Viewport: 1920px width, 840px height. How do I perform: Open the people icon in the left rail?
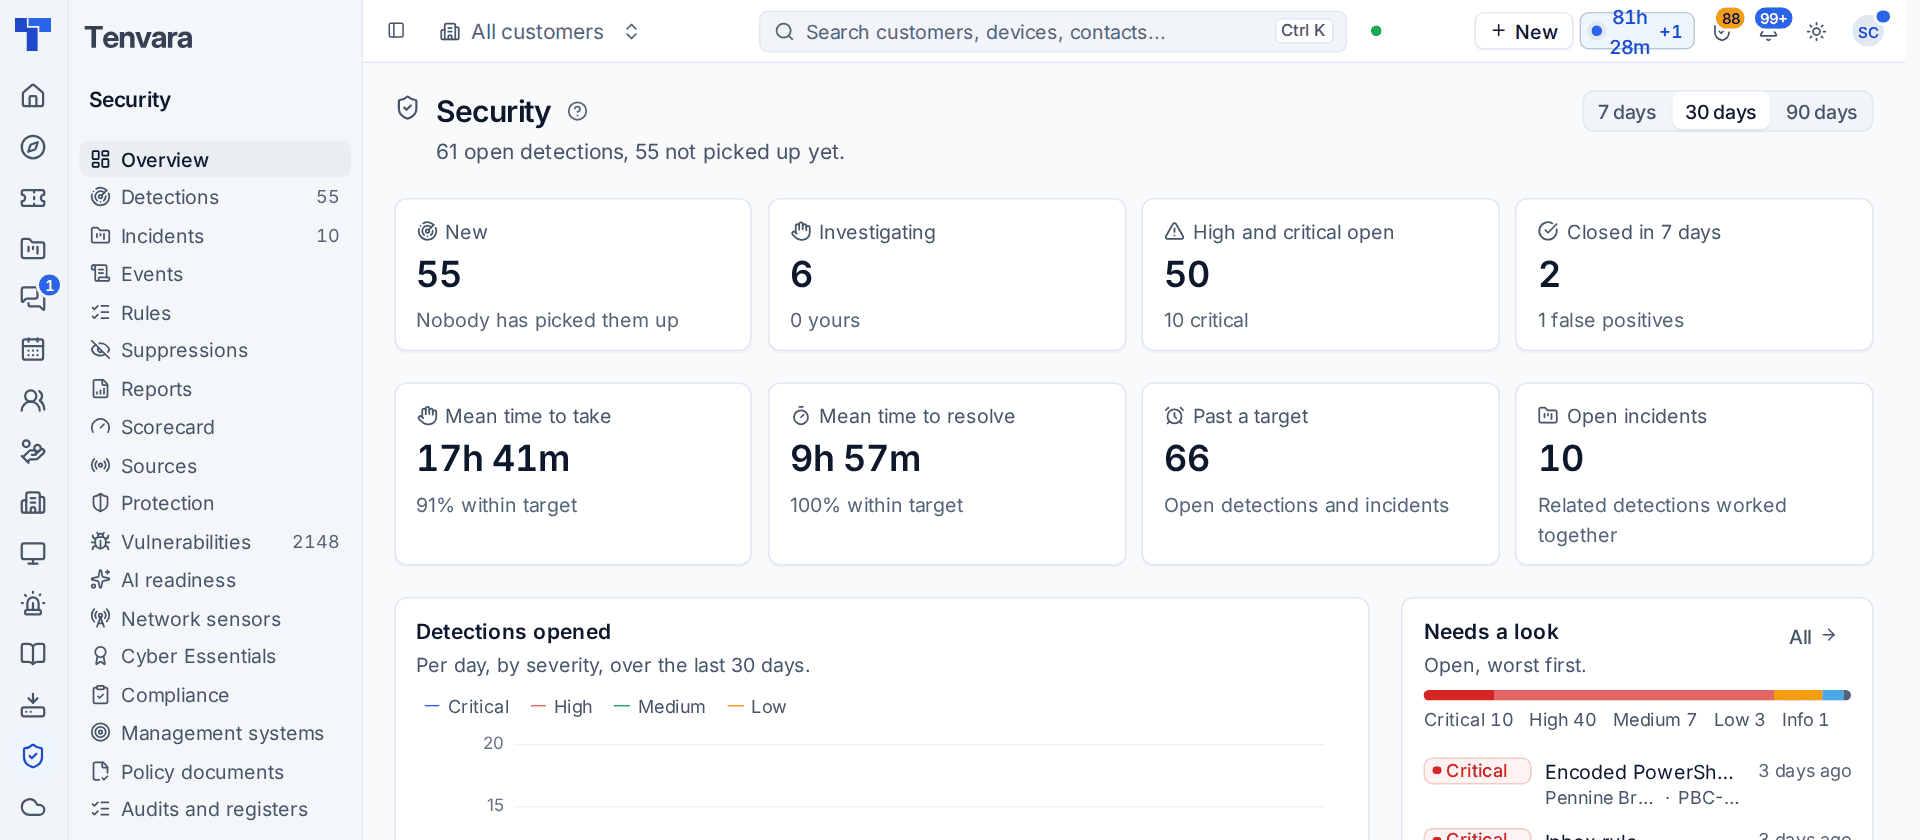pos(33,400)
